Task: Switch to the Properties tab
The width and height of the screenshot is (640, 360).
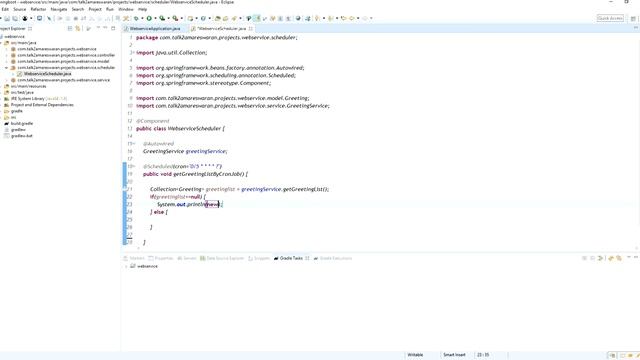Action: [x=161, y=258]
